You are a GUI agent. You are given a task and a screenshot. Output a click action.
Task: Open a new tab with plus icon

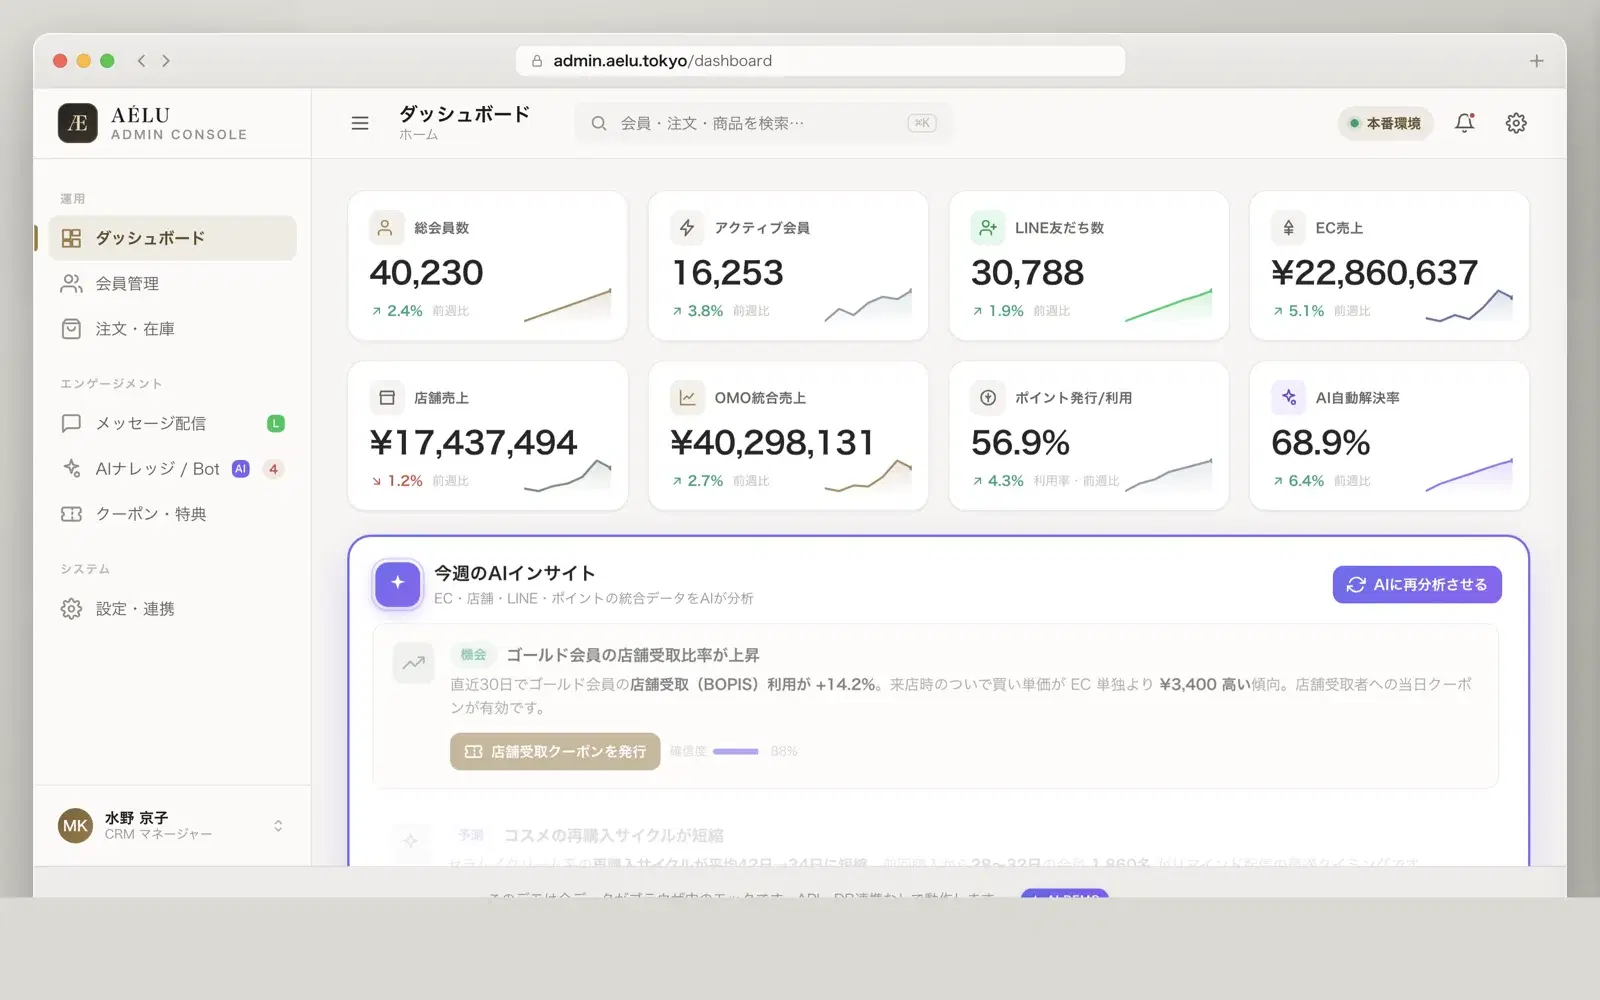(x=1536, y=61)
